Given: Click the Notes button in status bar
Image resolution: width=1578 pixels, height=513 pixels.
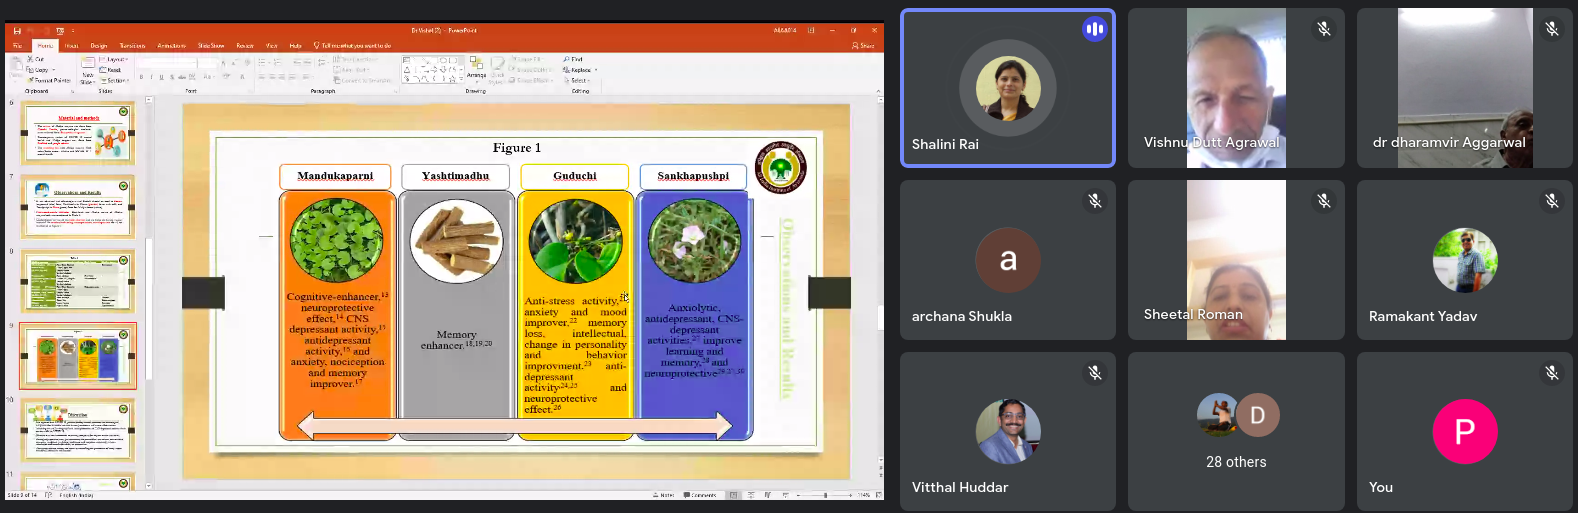Looking at the screenshot, I should click(x=664, y=495).
